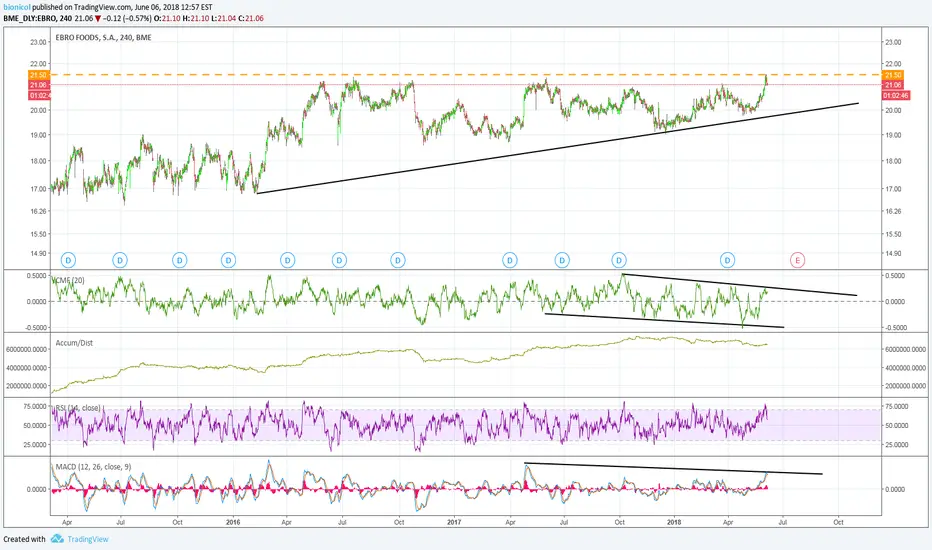
Task: Click the rightmost Oct label on the time axis
Action: (838, 522)
